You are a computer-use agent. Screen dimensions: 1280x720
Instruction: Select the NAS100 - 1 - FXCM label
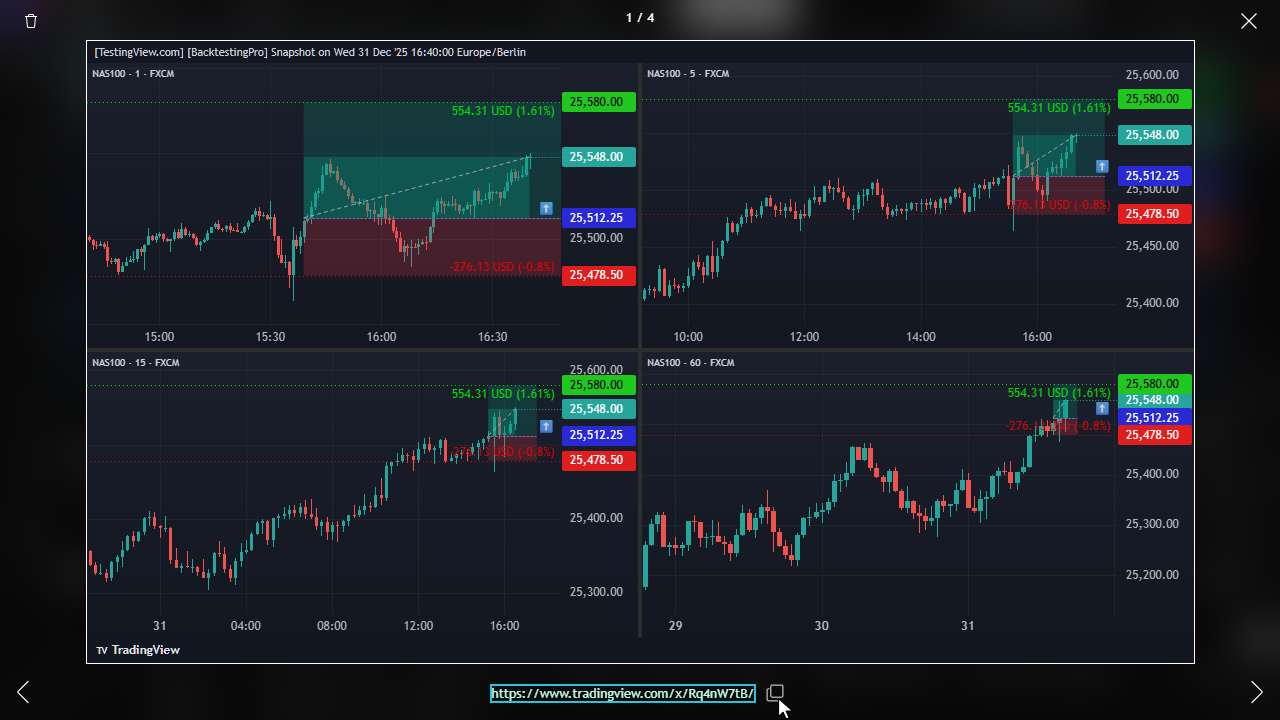click(133, 74)
